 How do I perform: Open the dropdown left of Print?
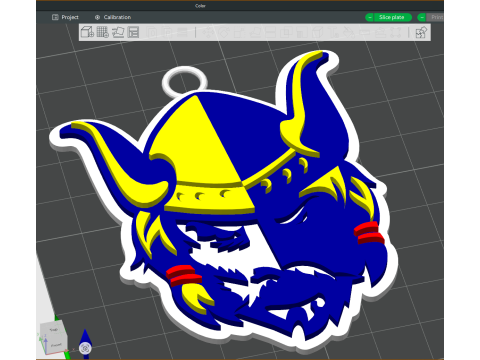[x=422, y=17]
